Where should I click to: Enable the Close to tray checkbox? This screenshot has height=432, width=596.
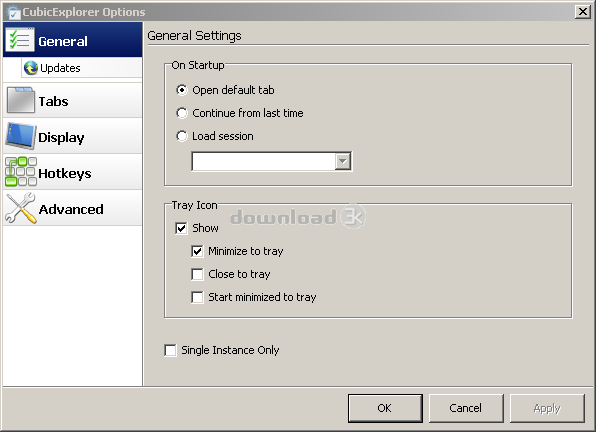[197, 274]
